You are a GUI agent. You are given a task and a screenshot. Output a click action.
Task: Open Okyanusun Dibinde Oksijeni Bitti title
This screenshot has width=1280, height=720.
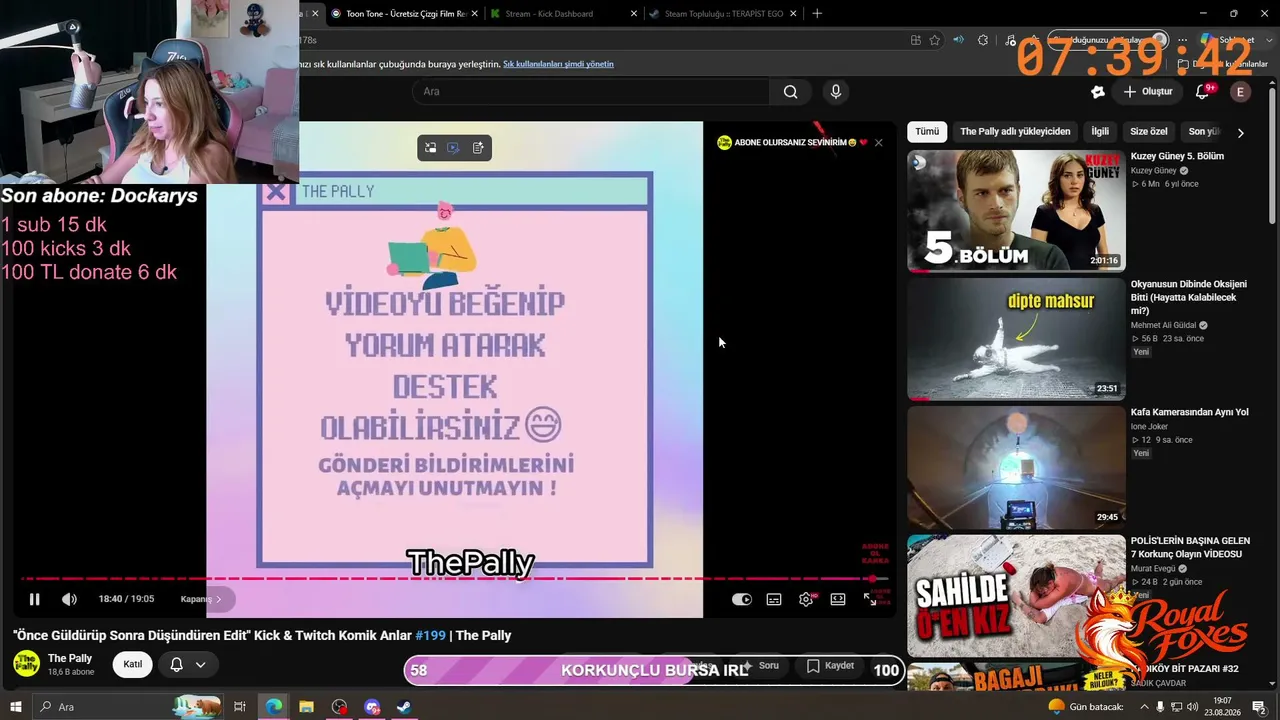tap(1189, 297)
